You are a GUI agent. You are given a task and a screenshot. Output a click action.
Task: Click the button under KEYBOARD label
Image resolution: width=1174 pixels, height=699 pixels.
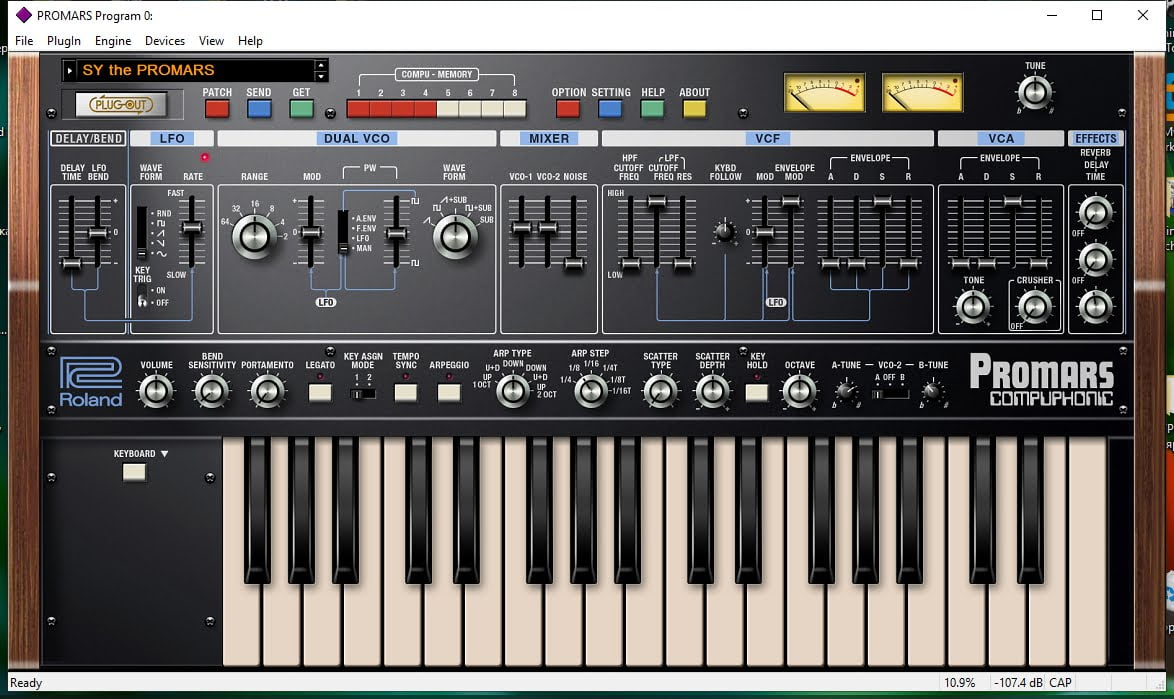pyautogui.click(x=134, y=472)
